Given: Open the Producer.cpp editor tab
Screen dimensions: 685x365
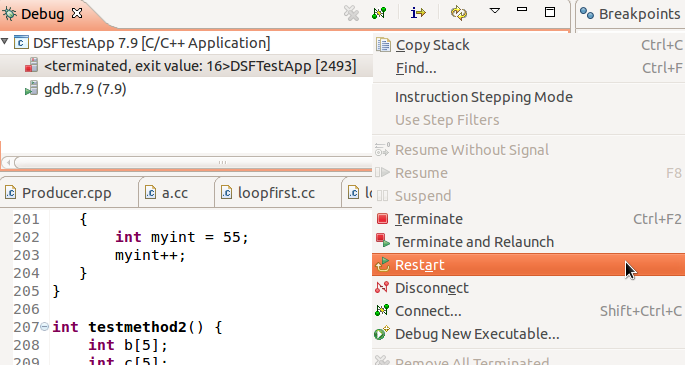Looking at the screenshot, I should 66,193.
